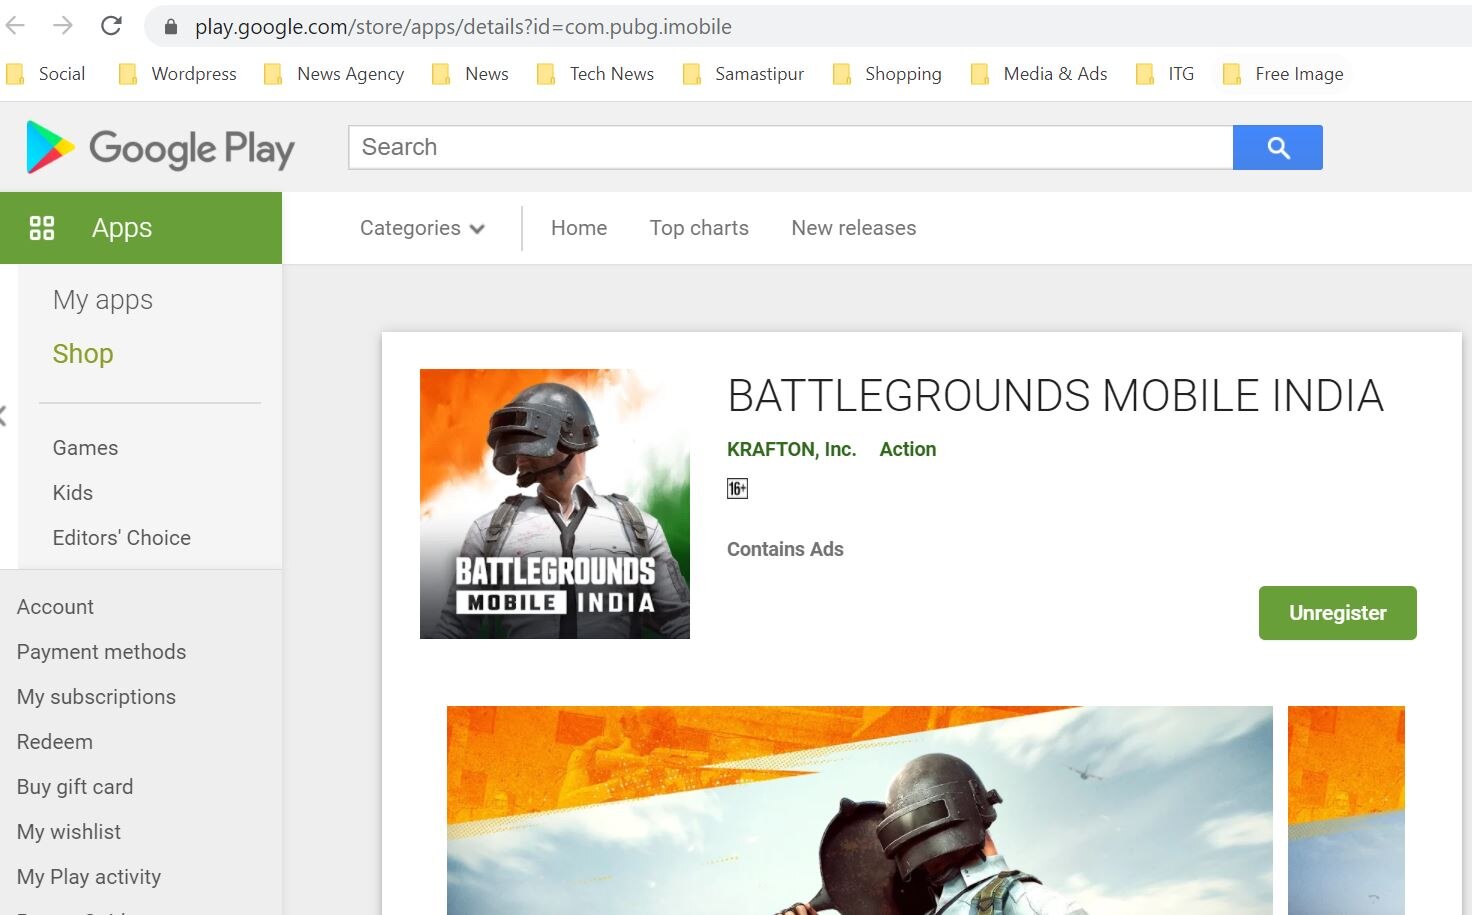Switch to the Top charts tab
This screenshot has width=1472, height=915.
click(x=699, y=228)
